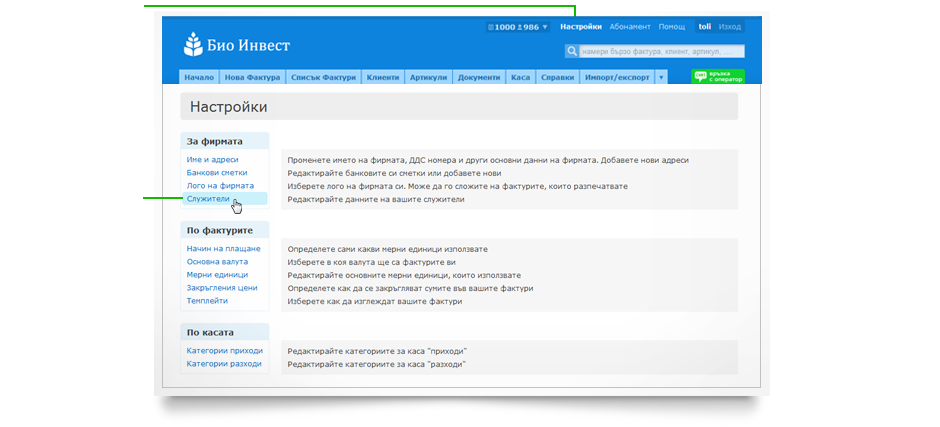Switch to the Клиенти tab
Image resolution: width=940 pixels, height=427 pixels.
click(383, 77)
